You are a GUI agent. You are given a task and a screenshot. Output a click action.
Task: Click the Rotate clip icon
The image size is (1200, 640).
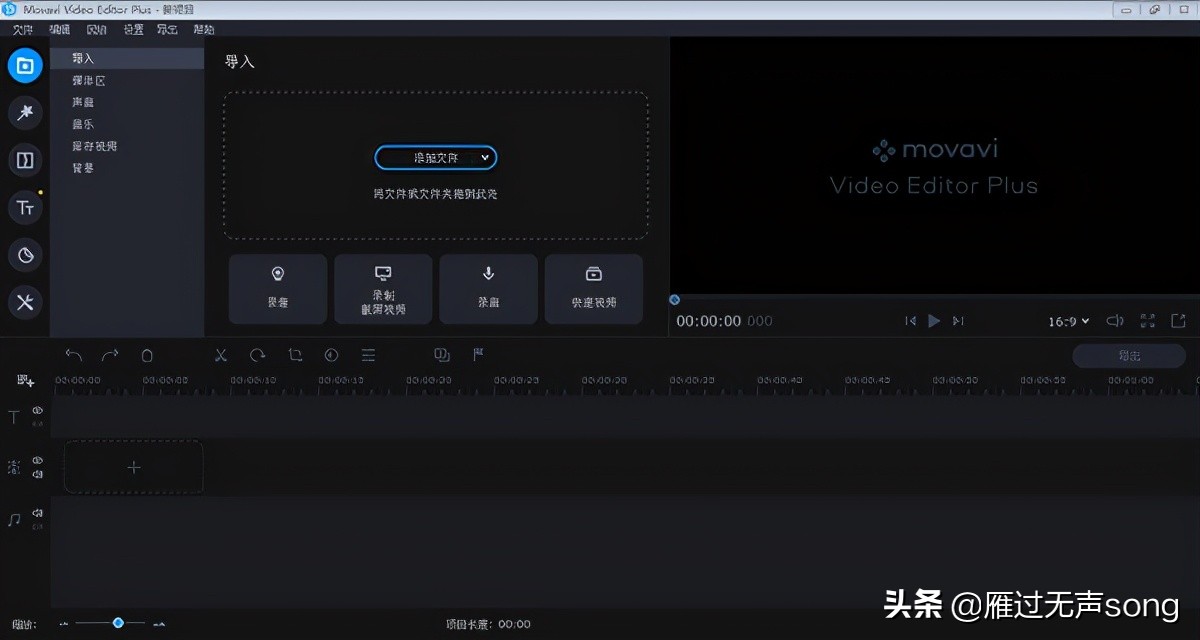pos(258,355)
